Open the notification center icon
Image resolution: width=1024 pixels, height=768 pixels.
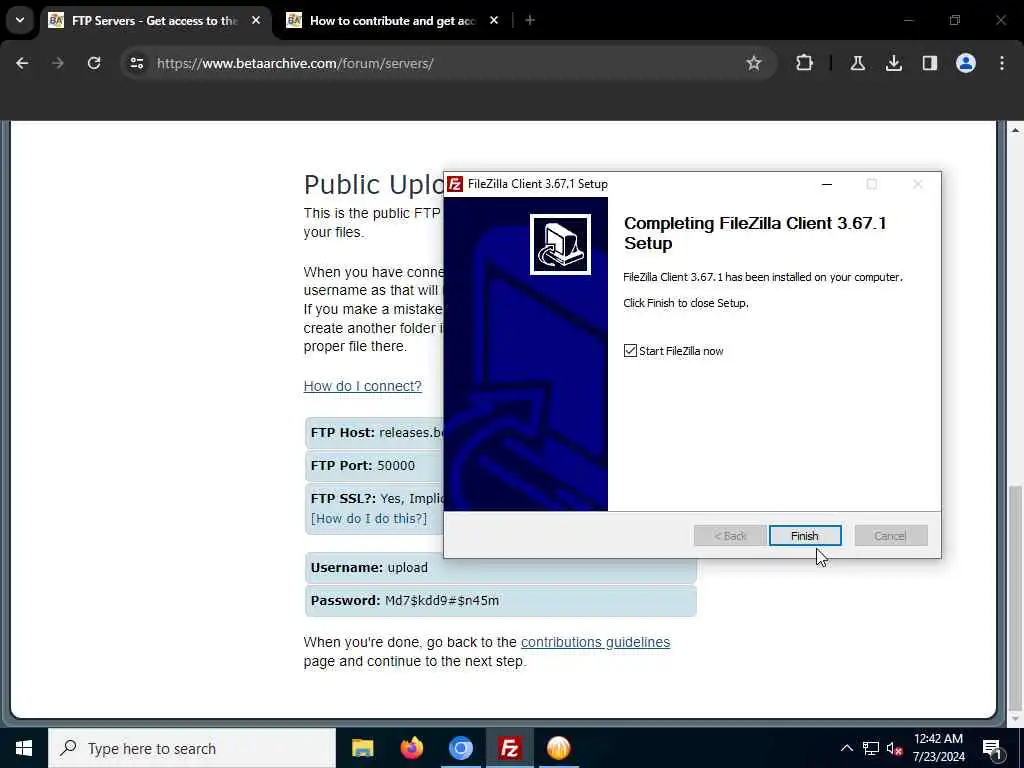[993, 749]
